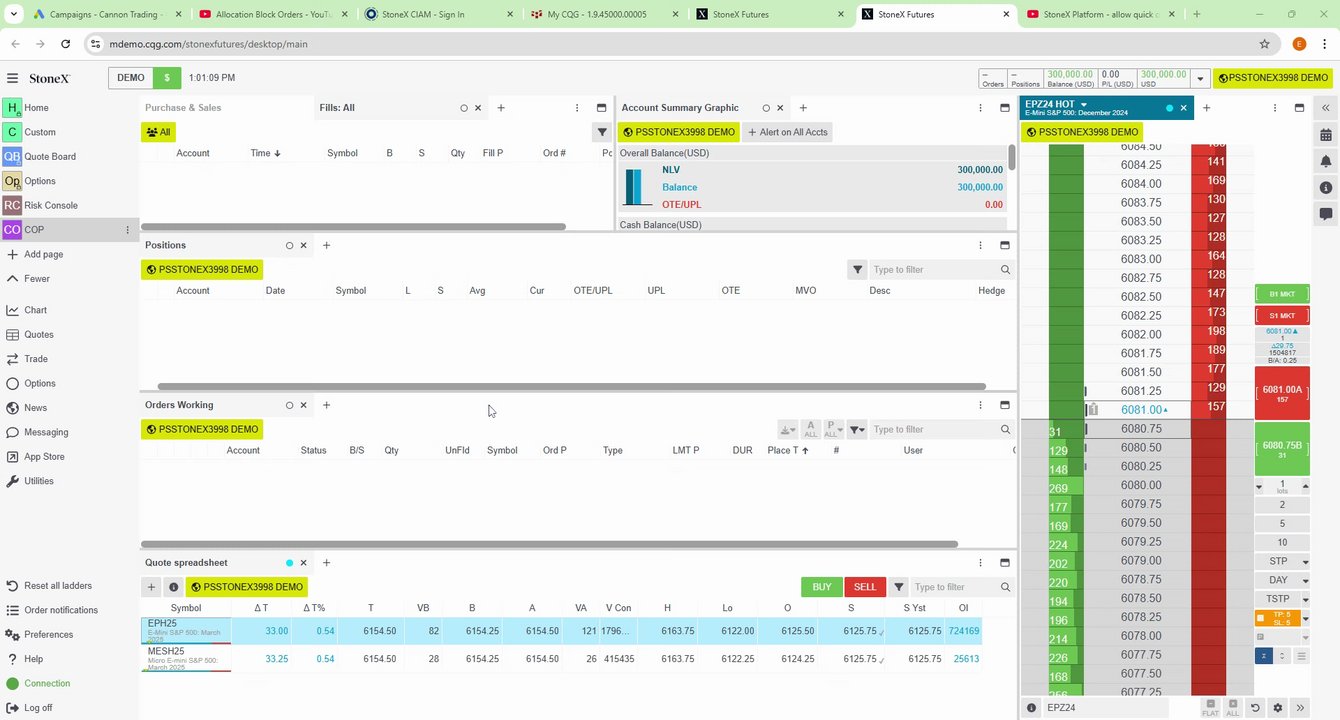Viewport: 1340px width, 720px height.
Task: Decrease lots with down arrow
Action: 1260,487
